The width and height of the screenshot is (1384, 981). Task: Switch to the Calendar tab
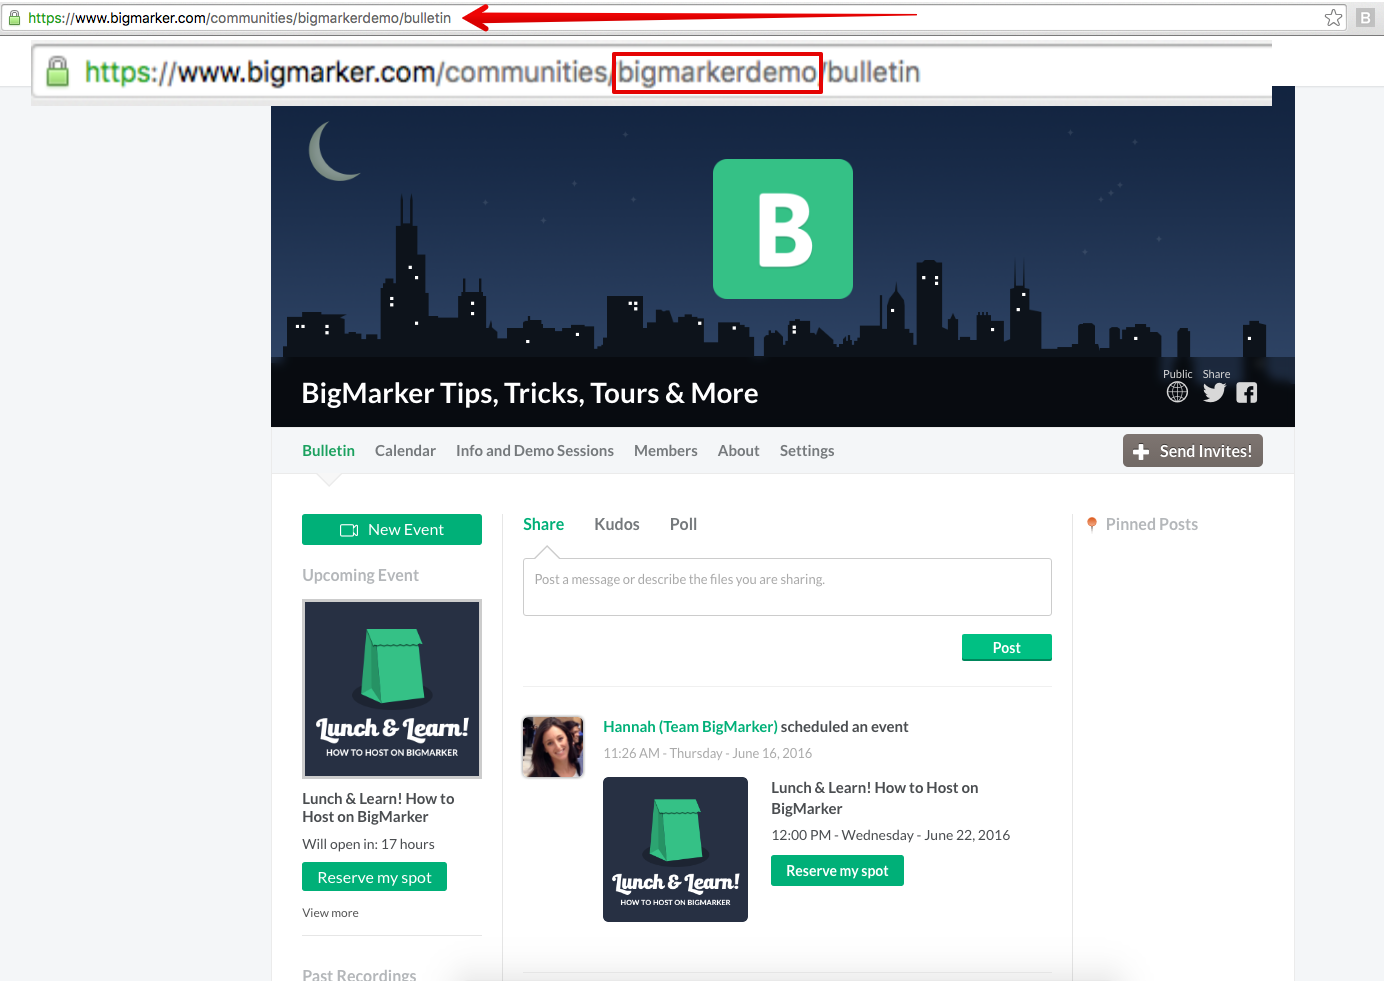pos(405,451)
